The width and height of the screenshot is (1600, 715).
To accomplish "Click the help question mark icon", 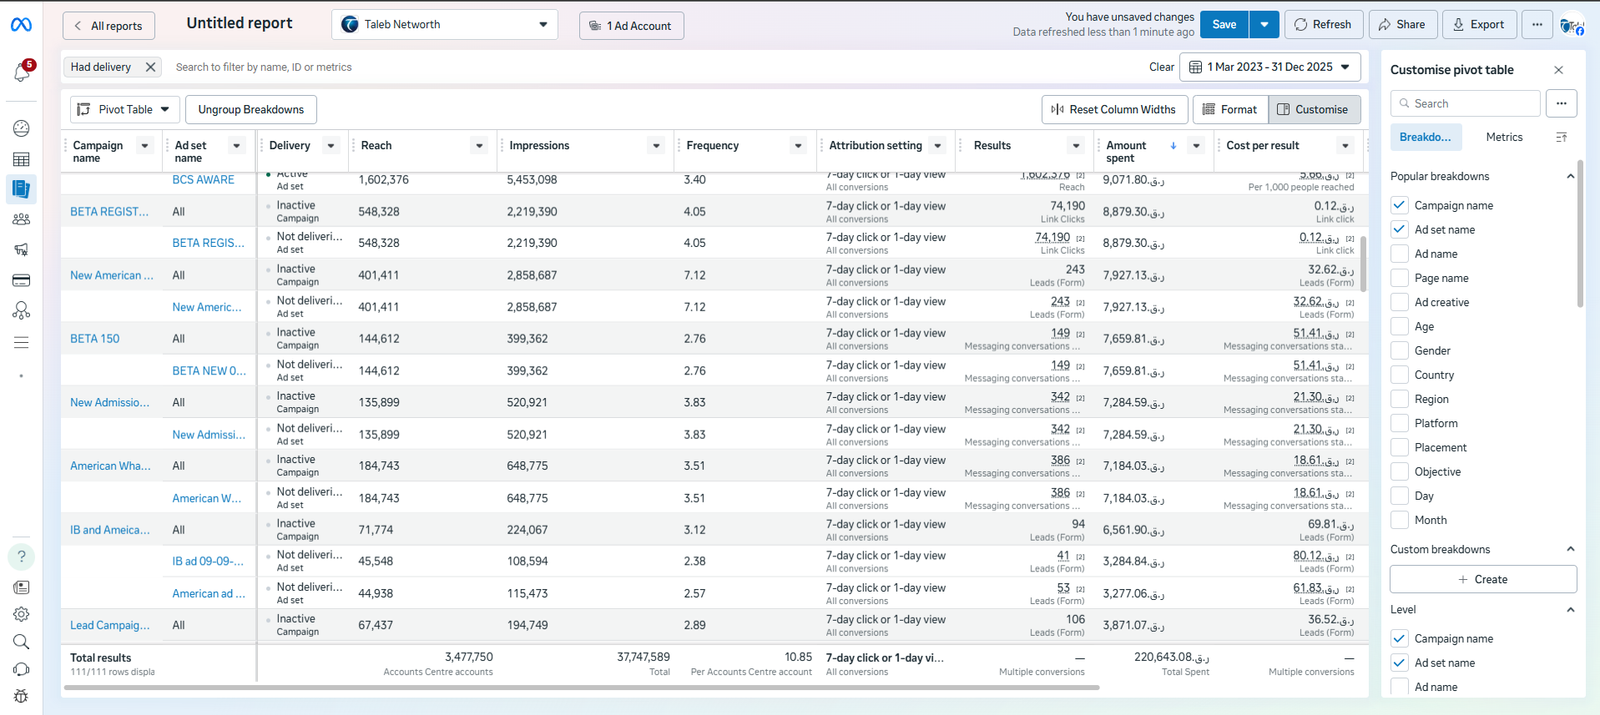I will click(21, 557).
